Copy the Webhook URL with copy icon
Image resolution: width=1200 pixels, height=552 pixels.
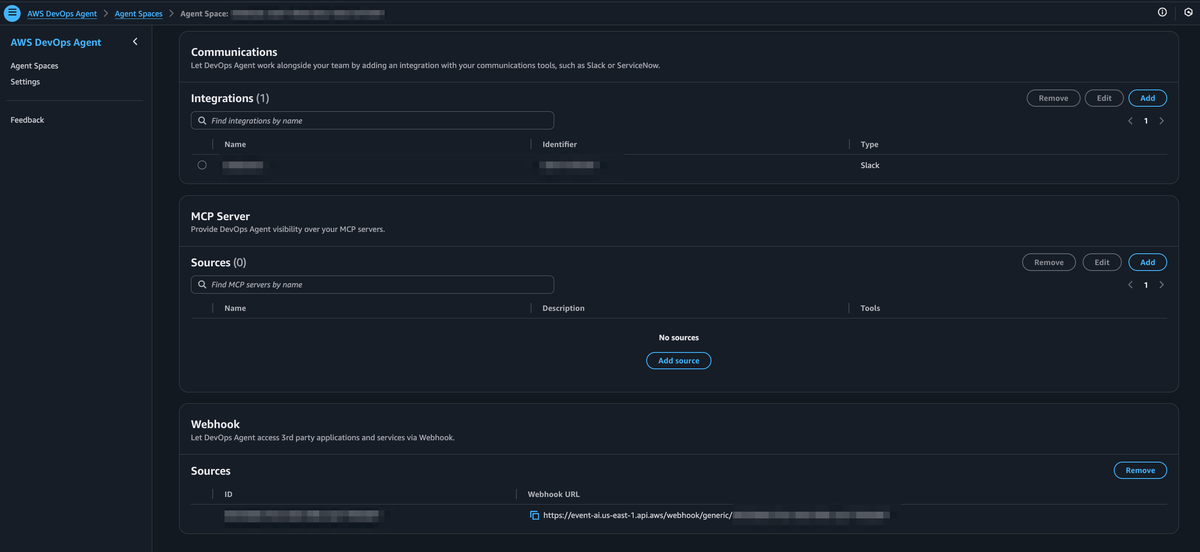pyautogui.click(x=534, y=516)
